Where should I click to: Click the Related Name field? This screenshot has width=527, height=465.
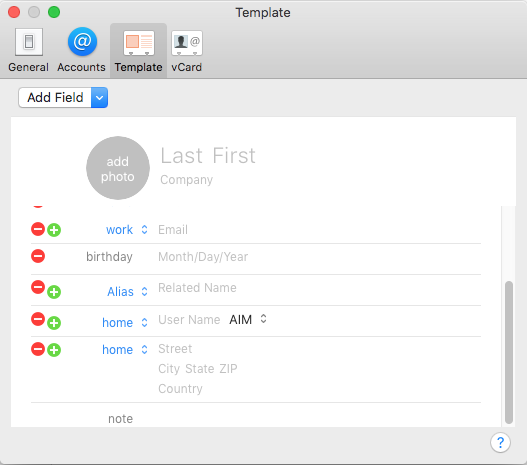pyautogui.click(x=197, y=288)
